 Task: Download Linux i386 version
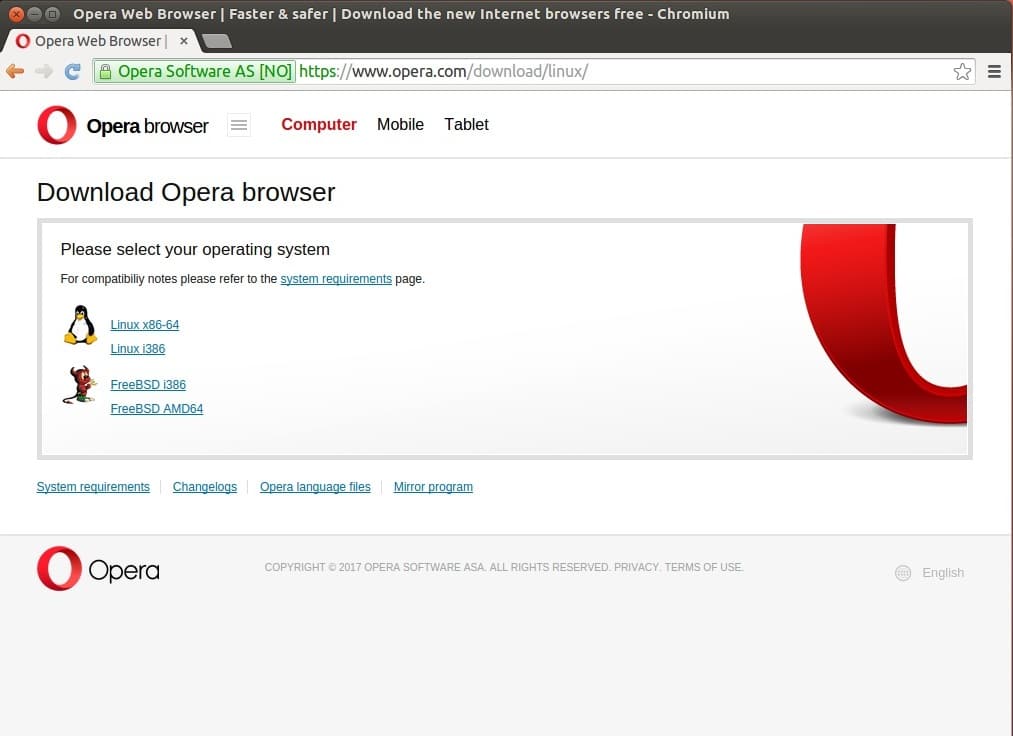pyautogui.click(x=138, y=348)
